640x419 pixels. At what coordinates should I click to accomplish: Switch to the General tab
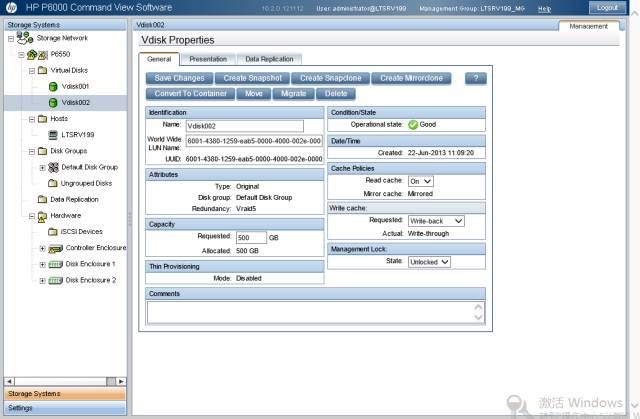tap(159, 59)
